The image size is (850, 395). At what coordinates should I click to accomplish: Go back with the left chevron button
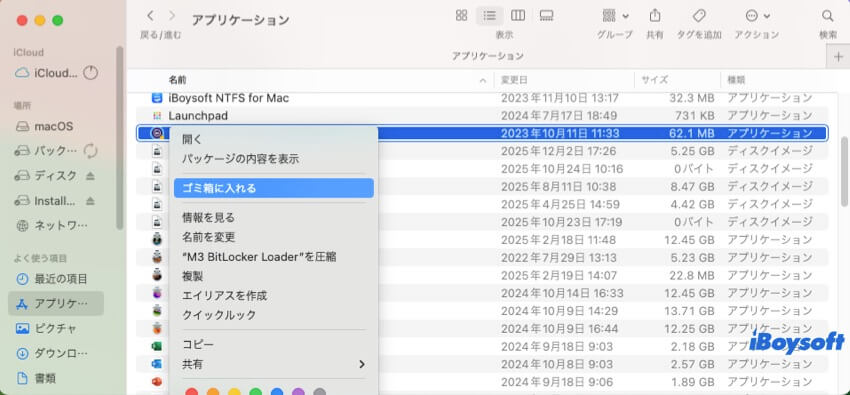(x=151, y=16)
